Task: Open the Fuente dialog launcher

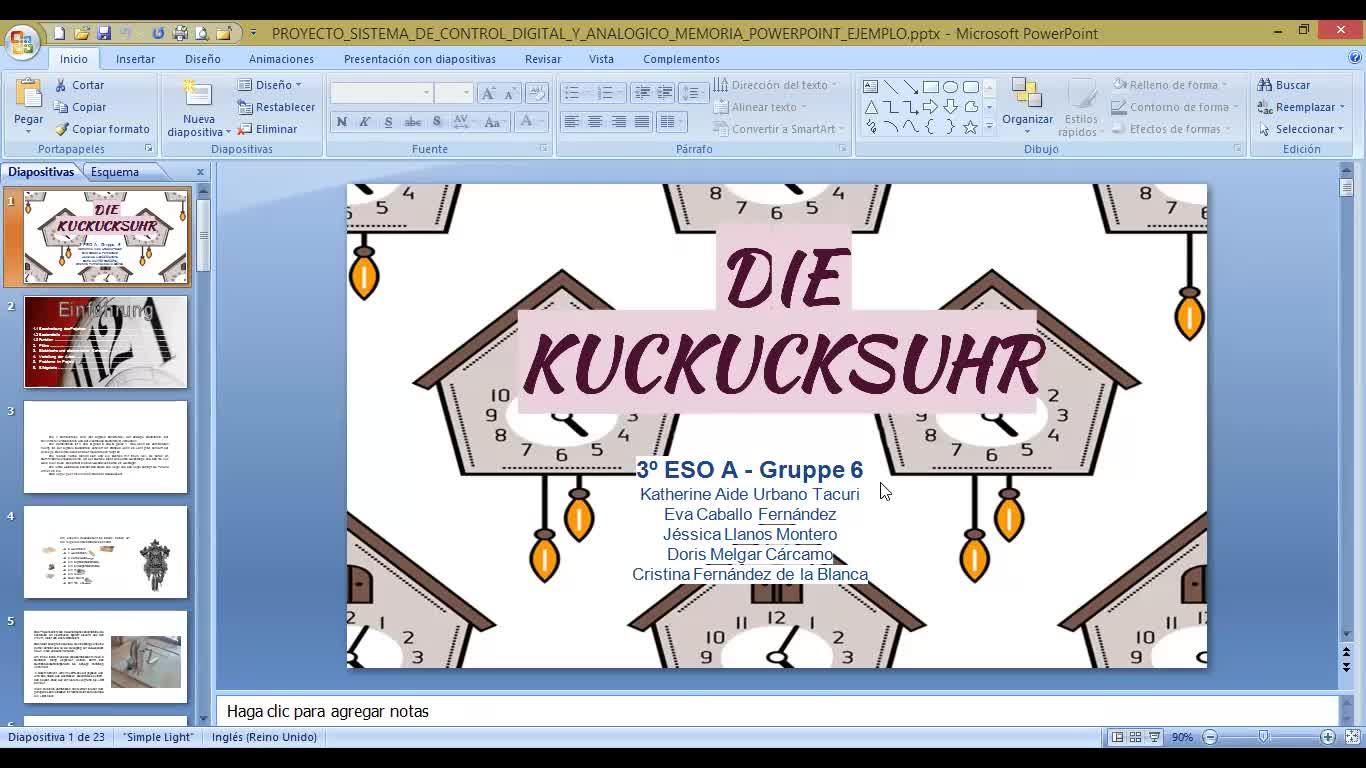Action: pyautogui.click(x=544, y=149)
